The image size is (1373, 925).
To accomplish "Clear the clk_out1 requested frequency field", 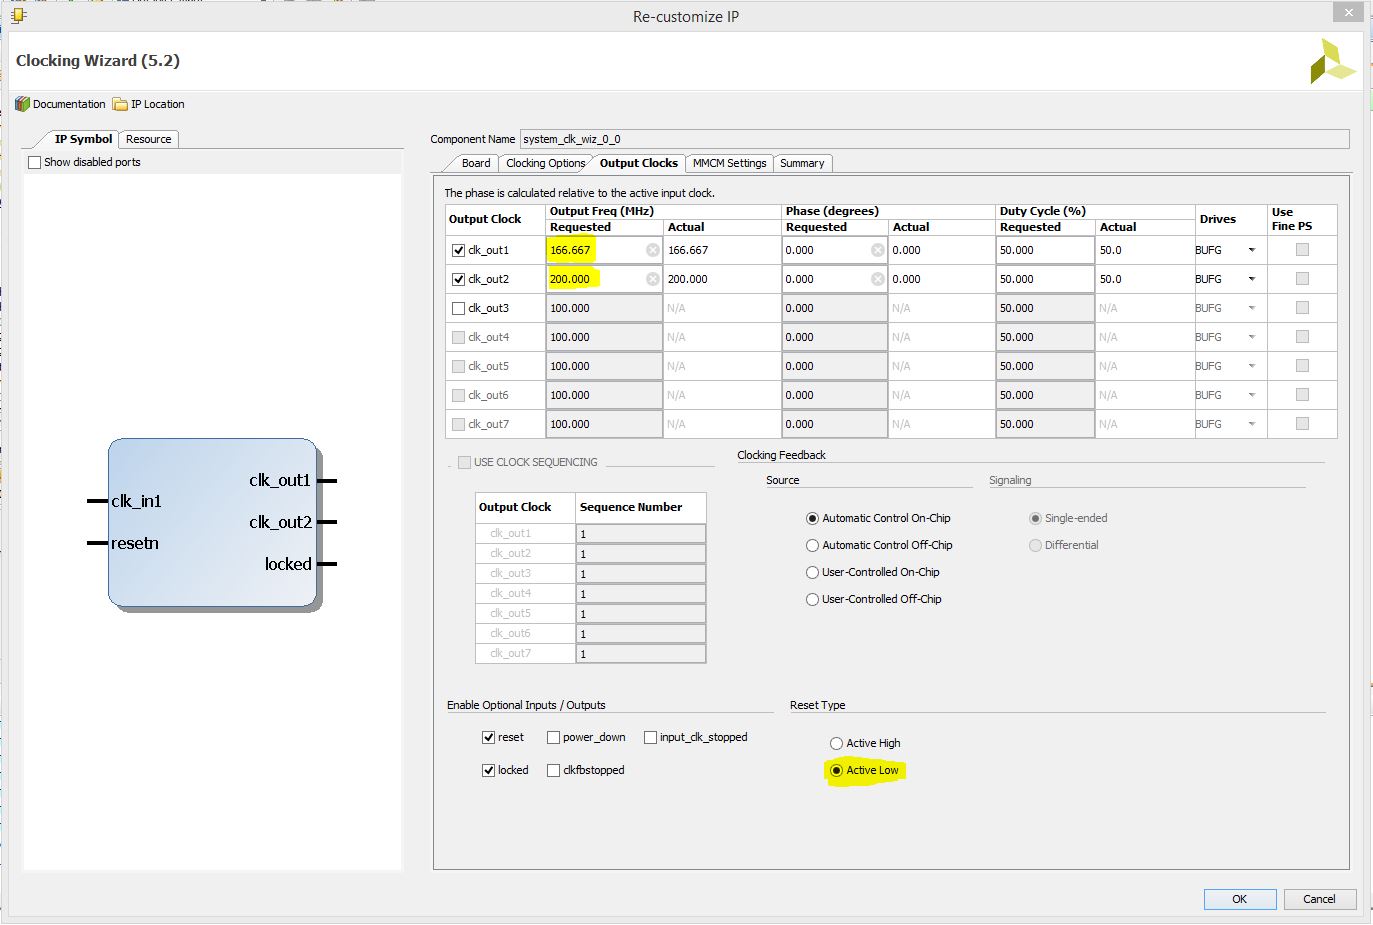I will pyautogui.click(x=652, y=250).
